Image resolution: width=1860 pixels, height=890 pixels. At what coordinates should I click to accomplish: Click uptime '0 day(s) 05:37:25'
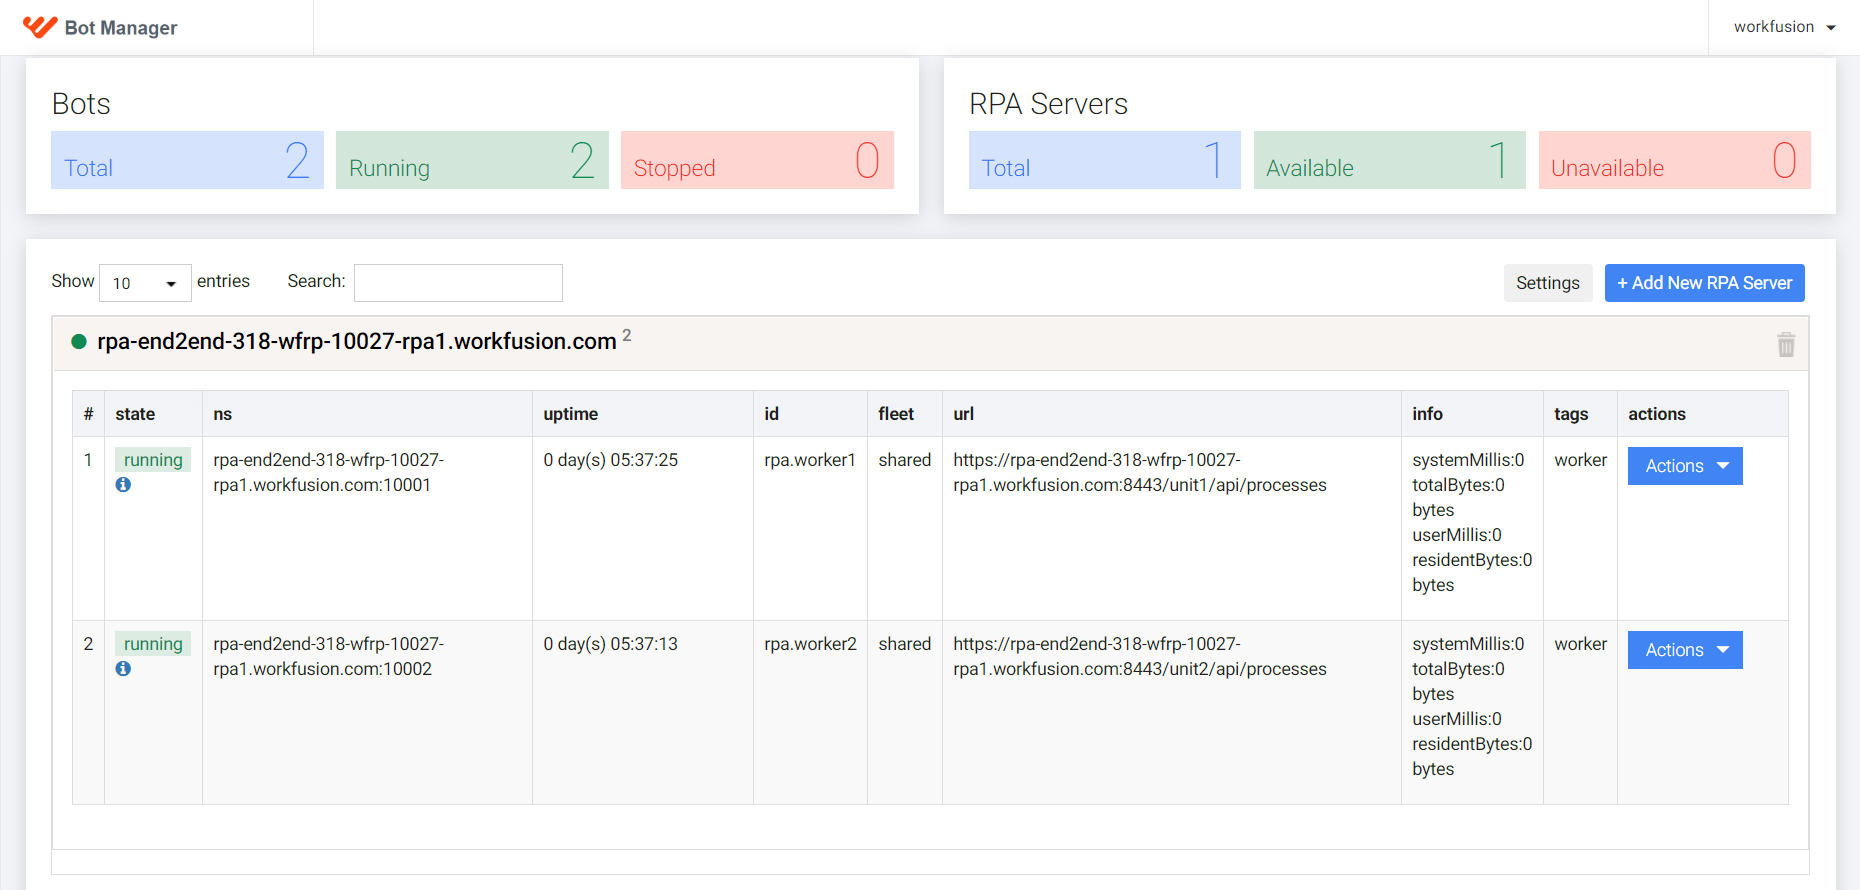click(x=611, y=460)
